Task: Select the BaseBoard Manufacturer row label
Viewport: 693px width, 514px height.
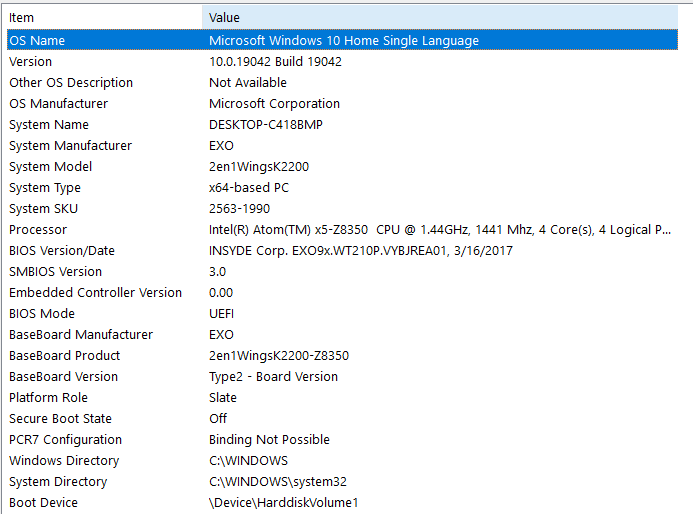Action: [x=81, y=335]
